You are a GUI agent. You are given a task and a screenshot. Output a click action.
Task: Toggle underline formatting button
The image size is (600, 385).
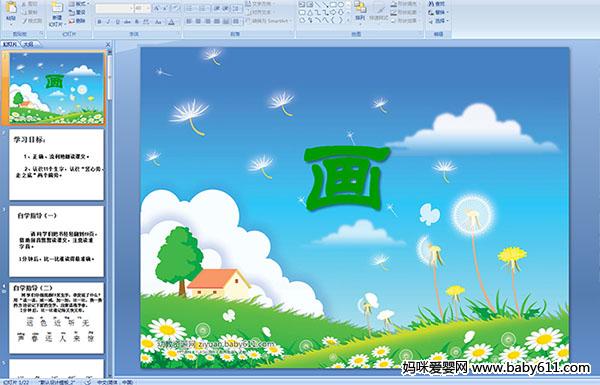[117, 22]
